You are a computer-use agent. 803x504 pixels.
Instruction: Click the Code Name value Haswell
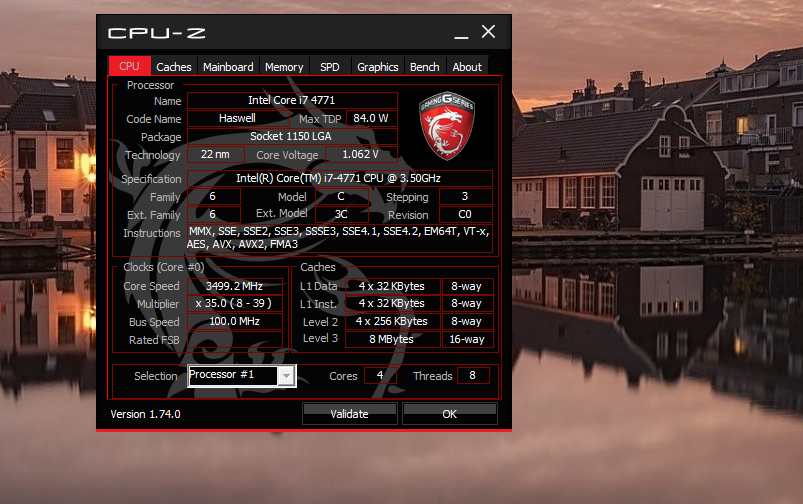[x=238, y=118]
